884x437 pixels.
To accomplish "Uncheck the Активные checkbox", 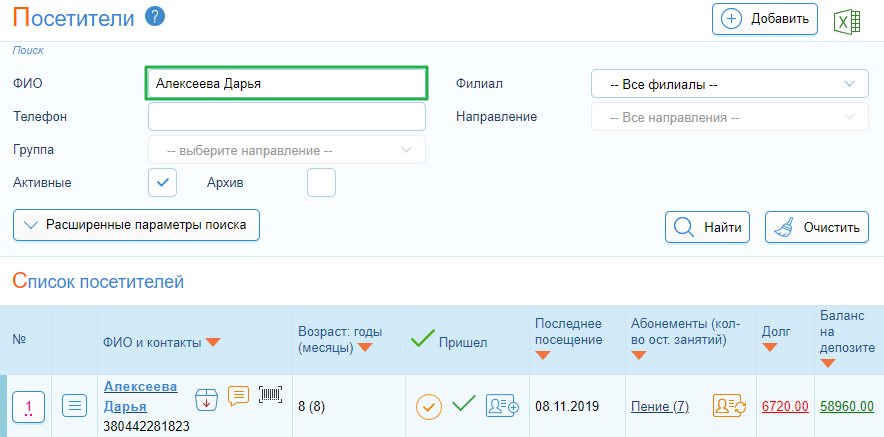I will point(162,183).
